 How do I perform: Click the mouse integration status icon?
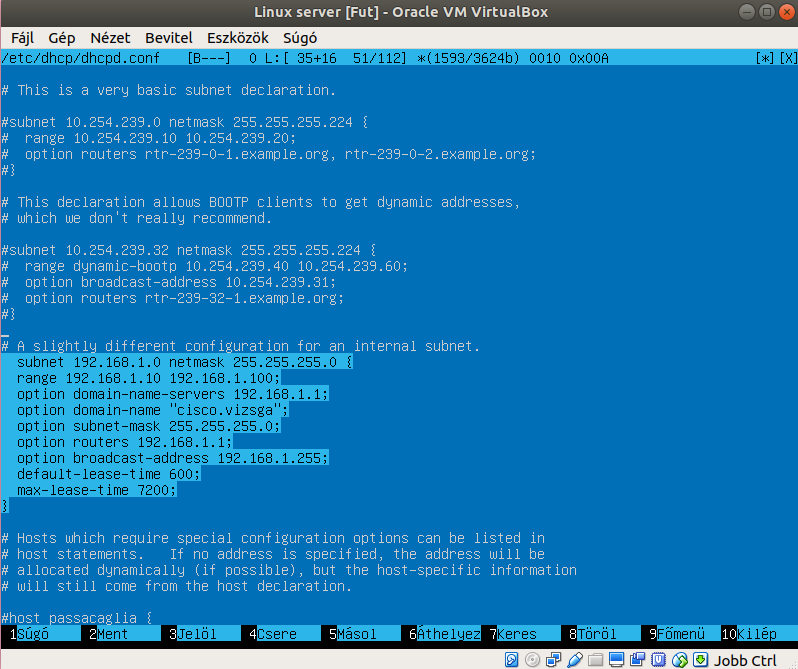(x=679, y=660)
